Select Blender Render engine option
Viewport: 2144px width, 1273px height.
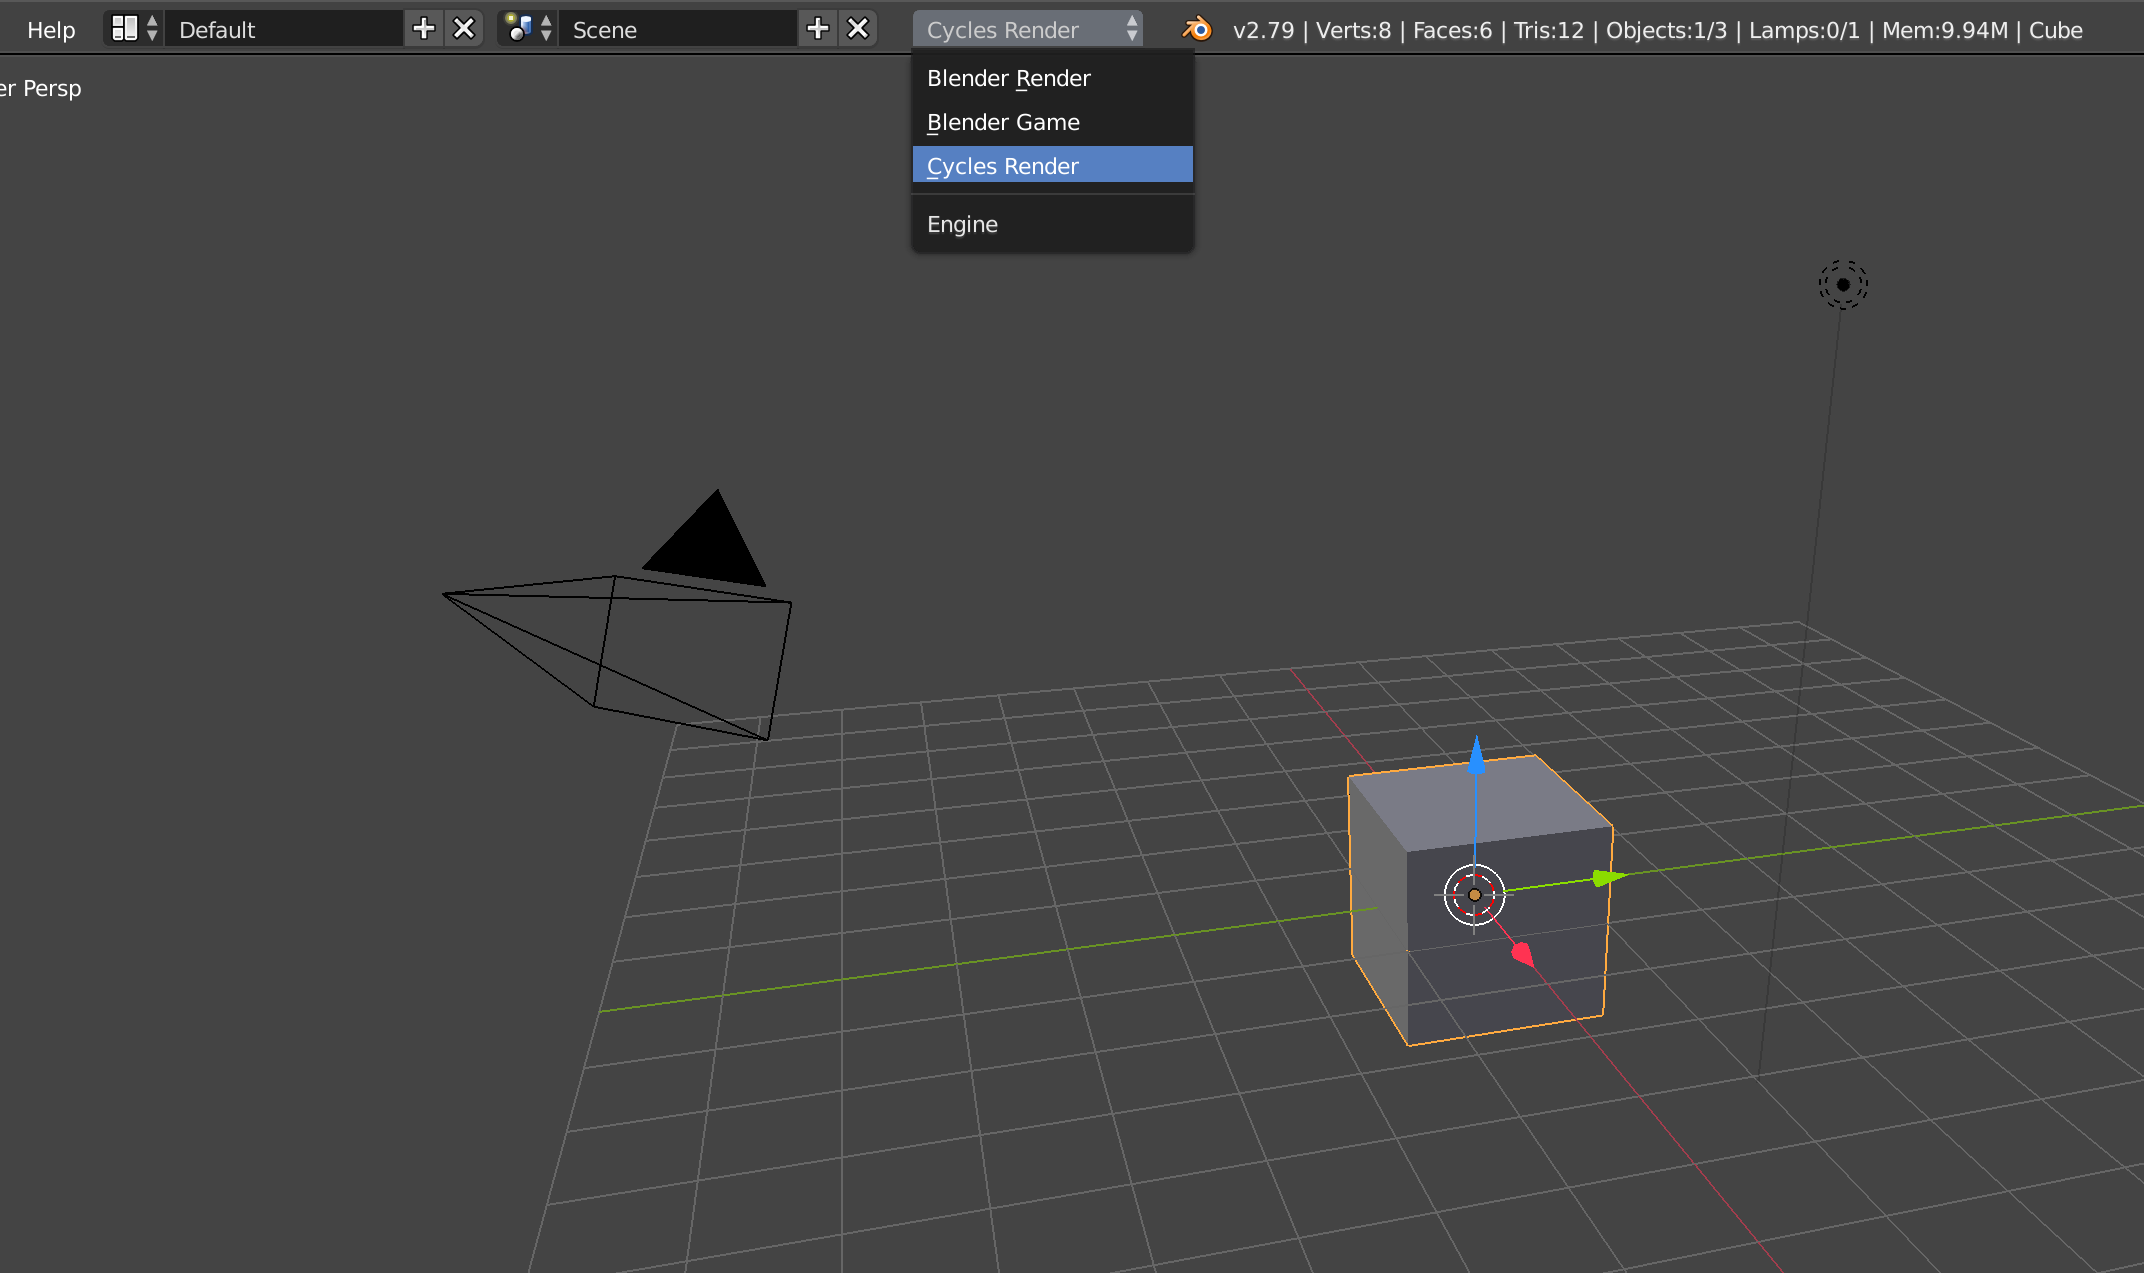click(x=1008, y=78)
